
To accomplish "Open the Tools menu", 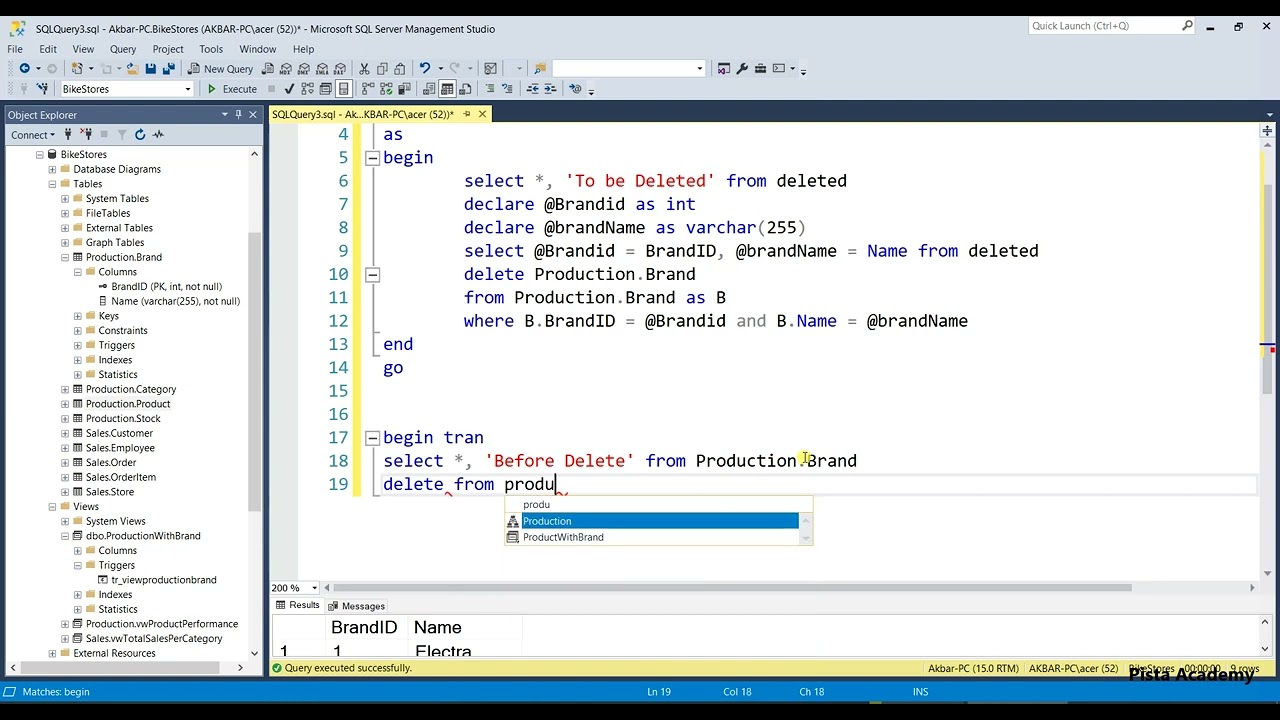I will pos(211,49).
